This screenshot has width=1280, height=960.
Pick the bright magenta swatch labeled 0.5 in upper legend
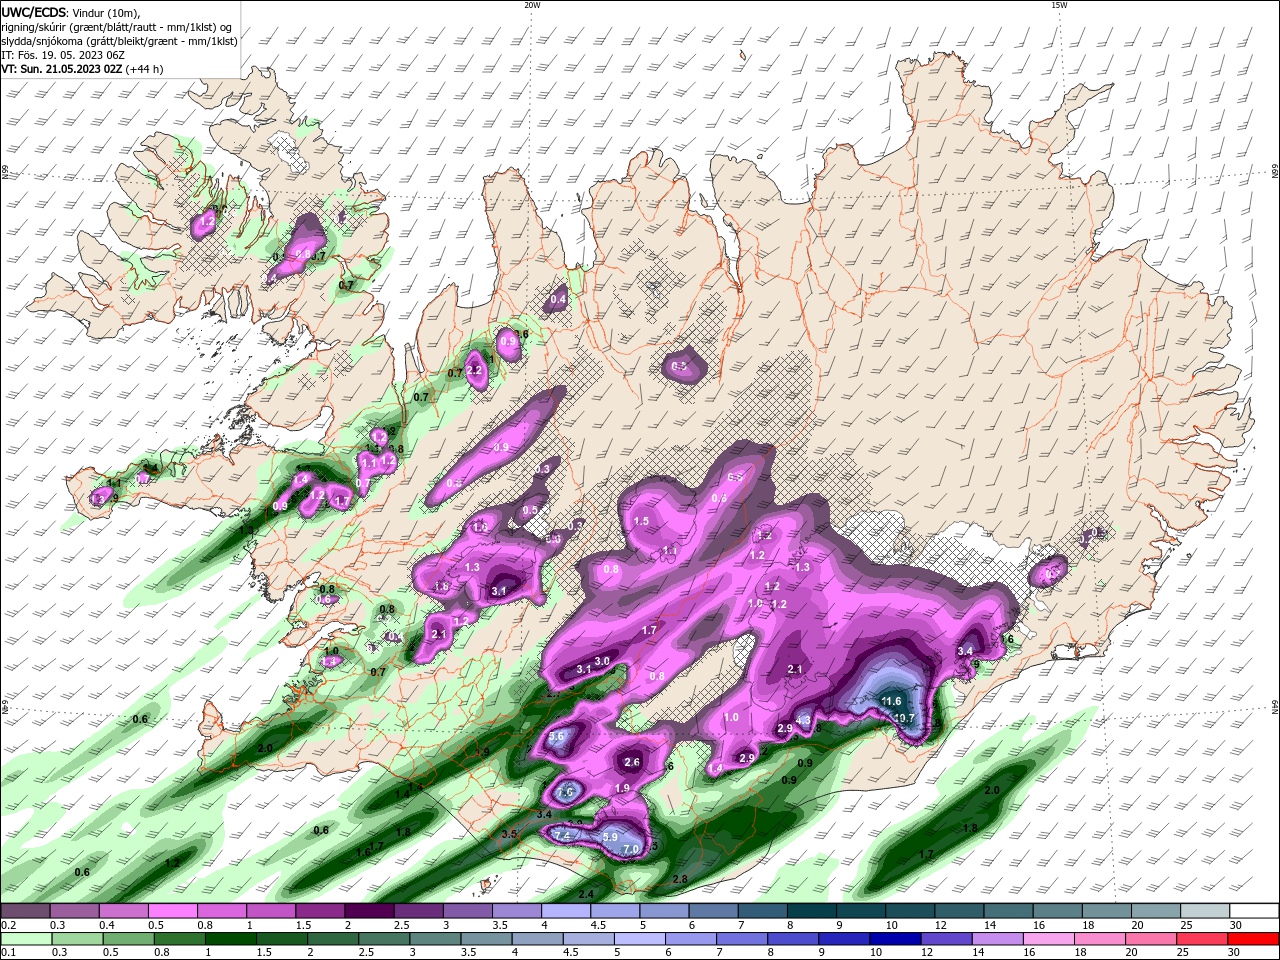[x=172, y=911]
